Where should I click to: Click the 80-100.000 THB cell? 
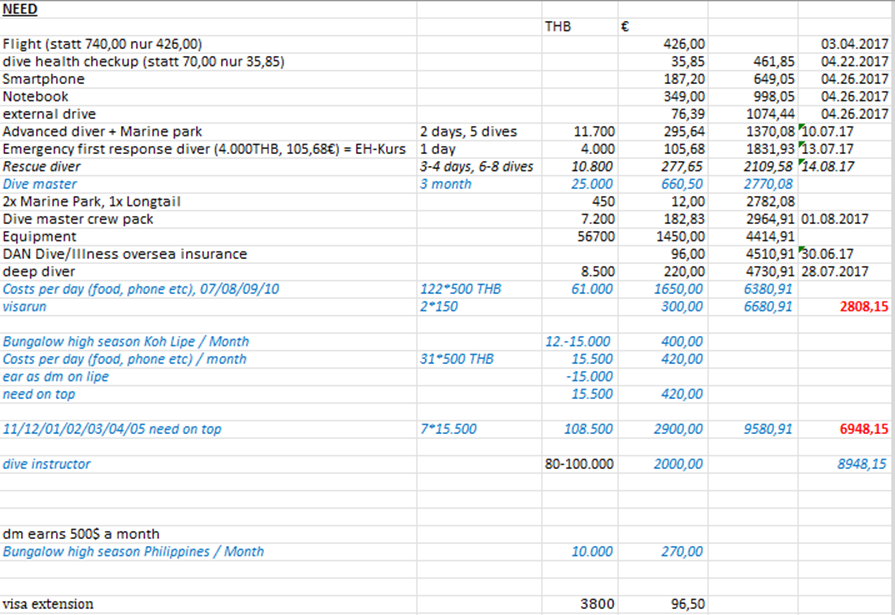click(x=578, y=464)
